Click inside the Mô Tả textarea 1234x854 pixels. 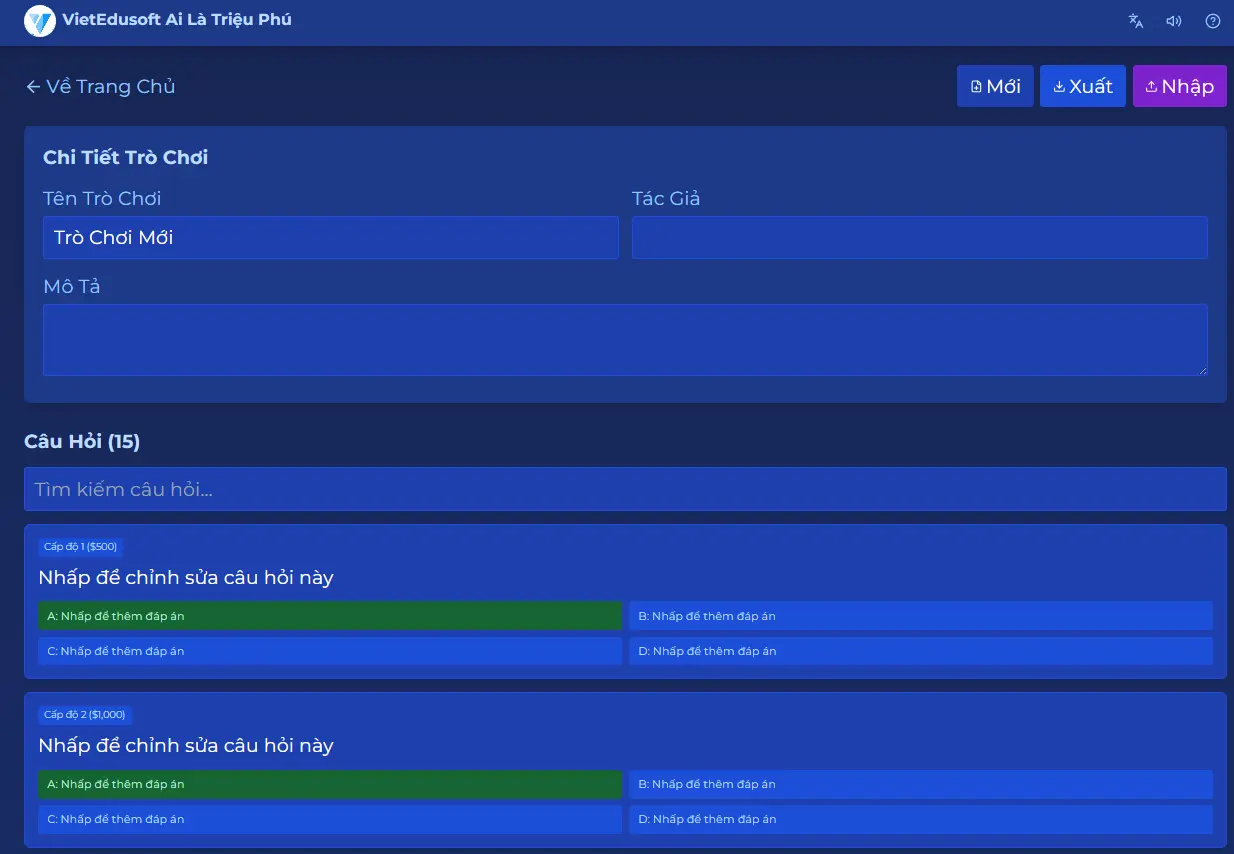[625, 340]
